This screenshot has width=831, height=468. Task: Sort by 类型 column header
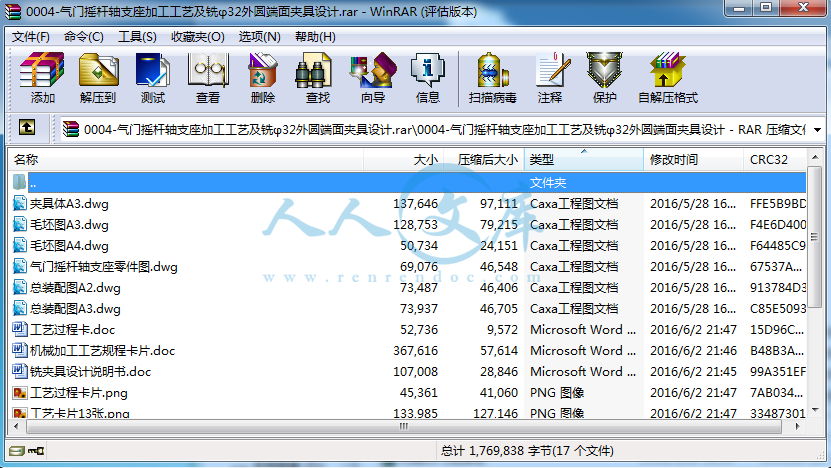(x=584, y=160)
